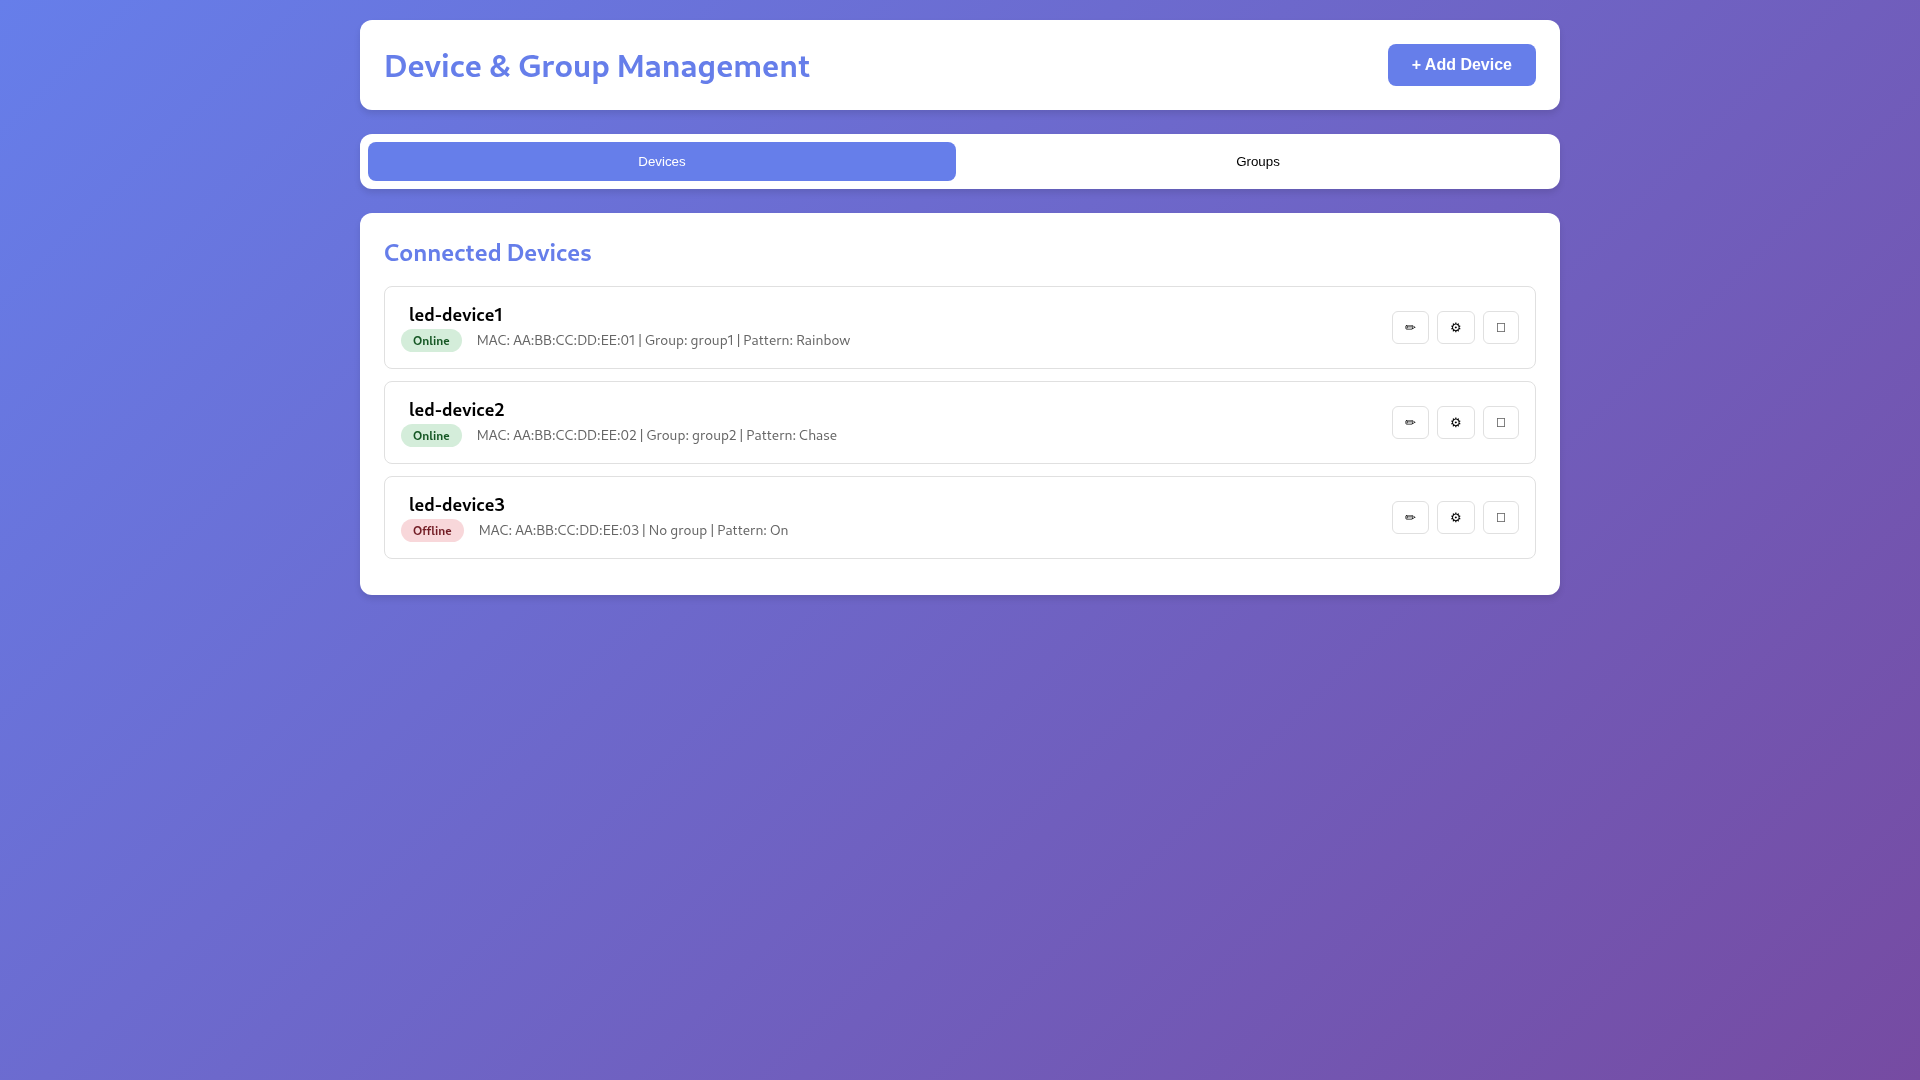Click the Online badge on led-device2
Screen dimensions: 1920x1080
point(431,435)
